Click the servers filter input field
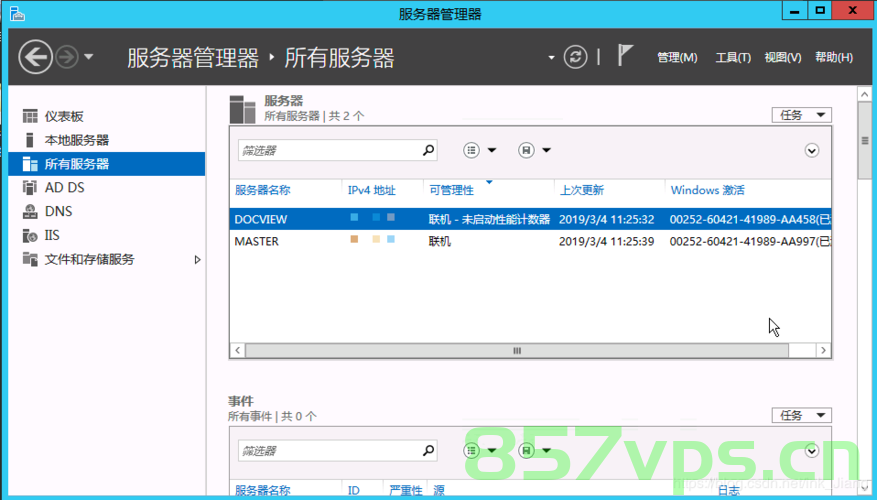877x500 pixels. 330,150
